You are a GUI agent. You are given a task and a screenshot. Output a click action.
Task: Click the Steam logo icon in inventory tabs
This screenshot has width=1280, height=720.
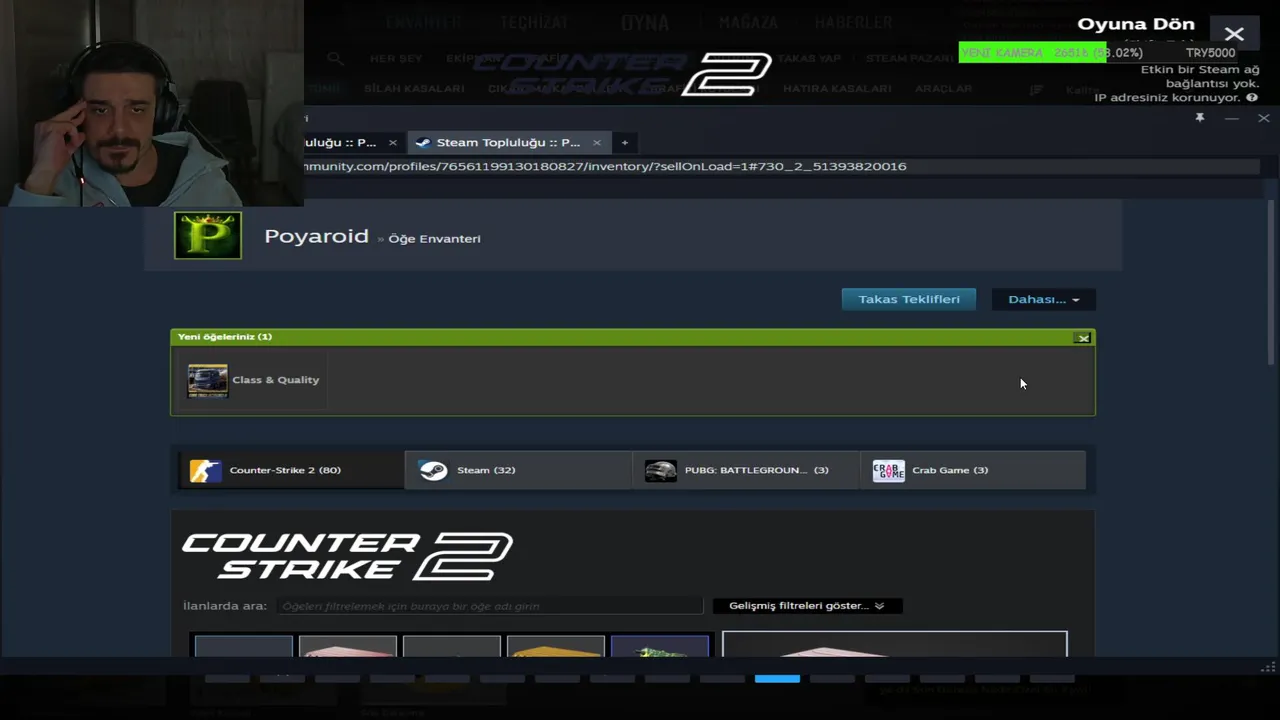pyautogui.click(x=433, y=470)
